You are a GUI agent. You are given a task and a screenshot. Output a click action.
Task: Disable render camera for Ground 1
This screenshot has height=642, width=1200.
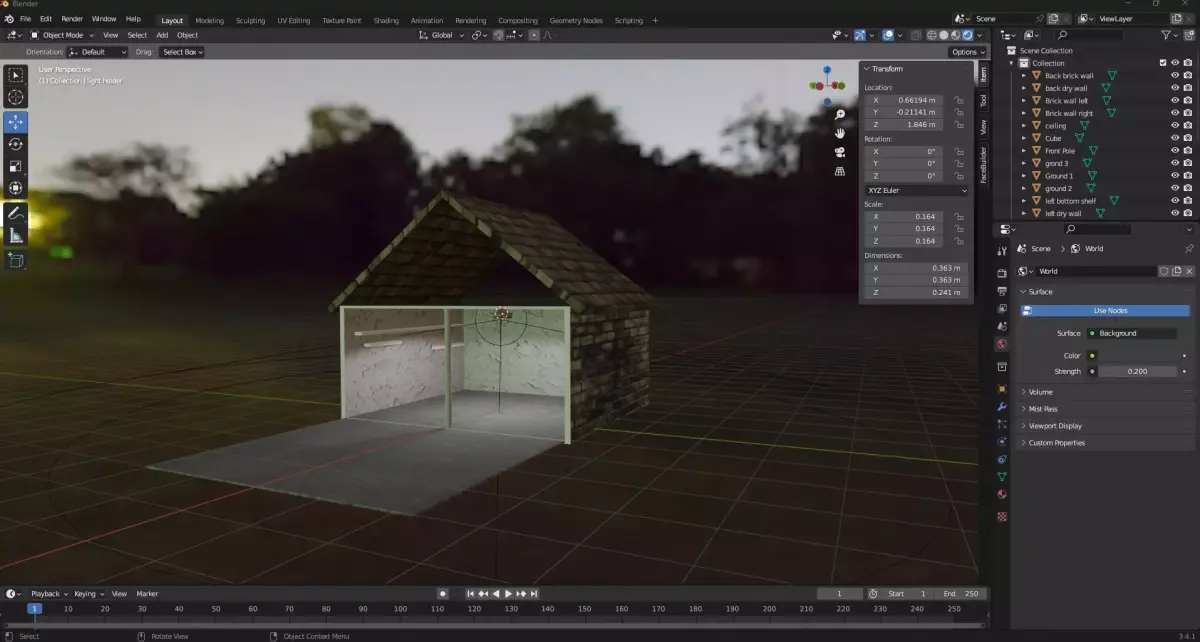(x=1187, y=176)
